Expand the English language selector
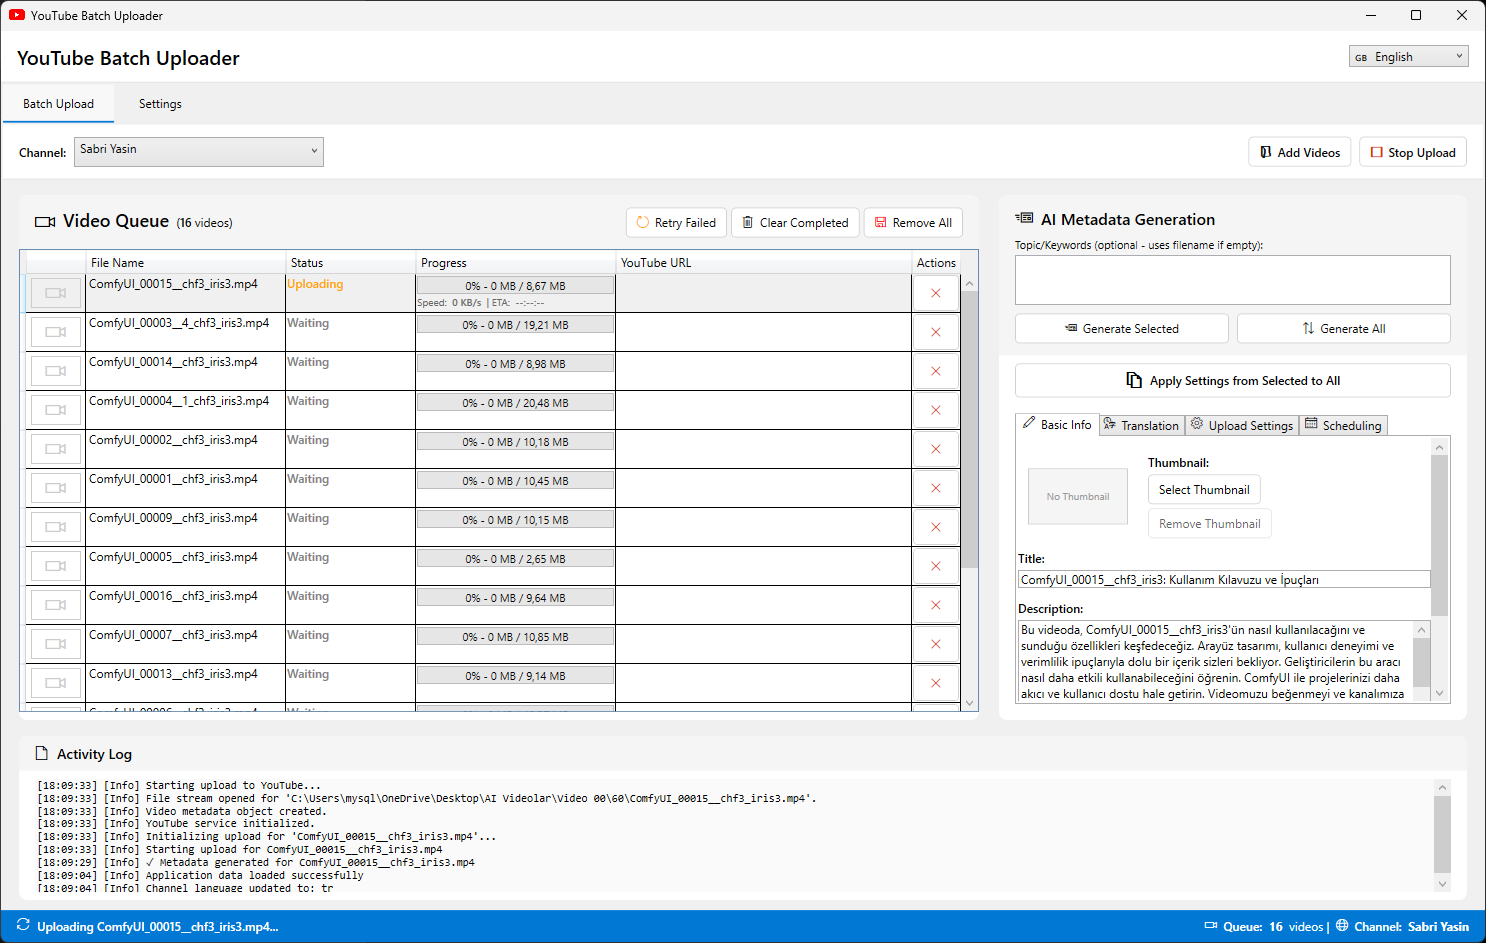Screen dimensions: 1486x943 coord(1408,57)
